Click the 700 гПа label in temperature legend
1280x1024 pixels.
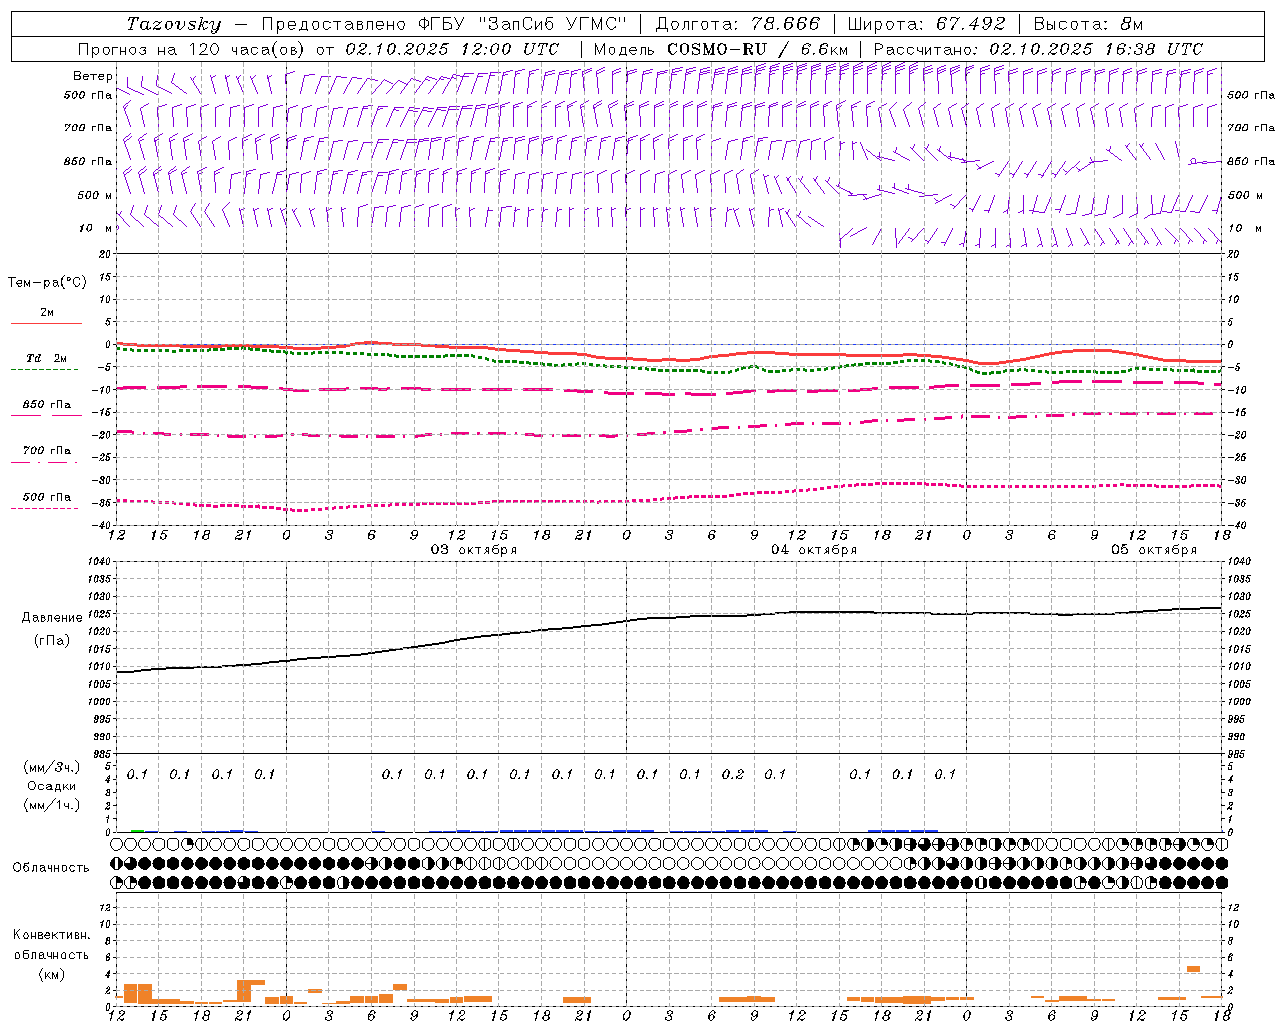coord(47,451)
